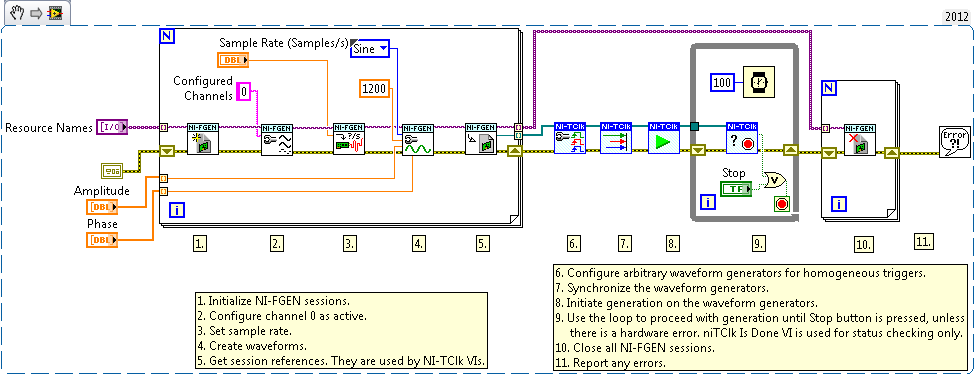
Task: Click the Phase DBL control terminal
Action: tap(101, 239)
